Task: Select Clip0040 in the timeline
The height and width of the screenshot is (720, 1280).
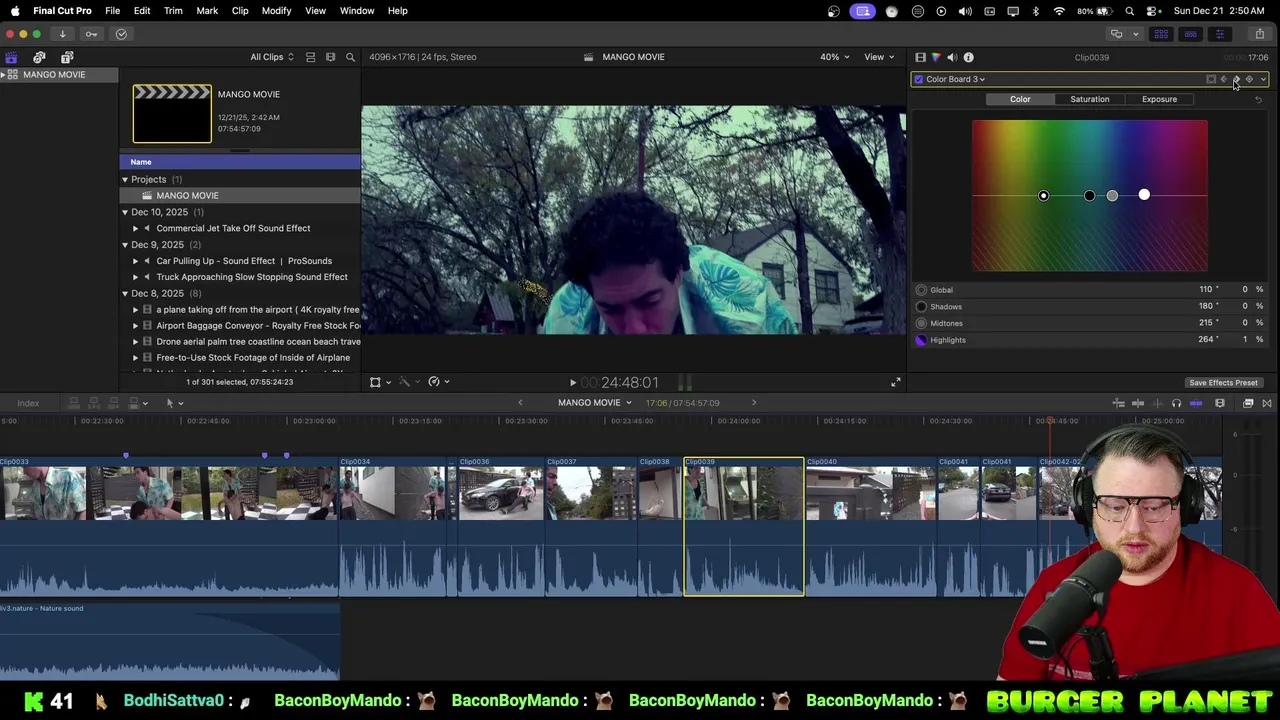Action: coord(870,526)
